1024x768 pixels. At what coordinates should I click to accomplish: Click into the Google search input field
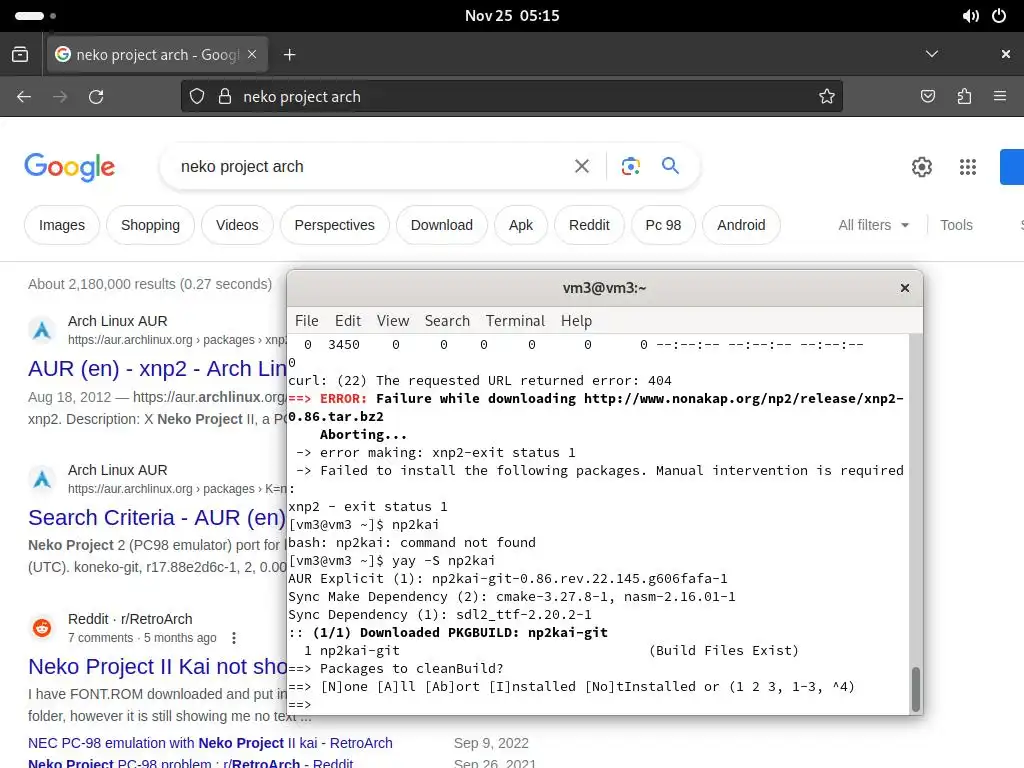pos(372,167)
